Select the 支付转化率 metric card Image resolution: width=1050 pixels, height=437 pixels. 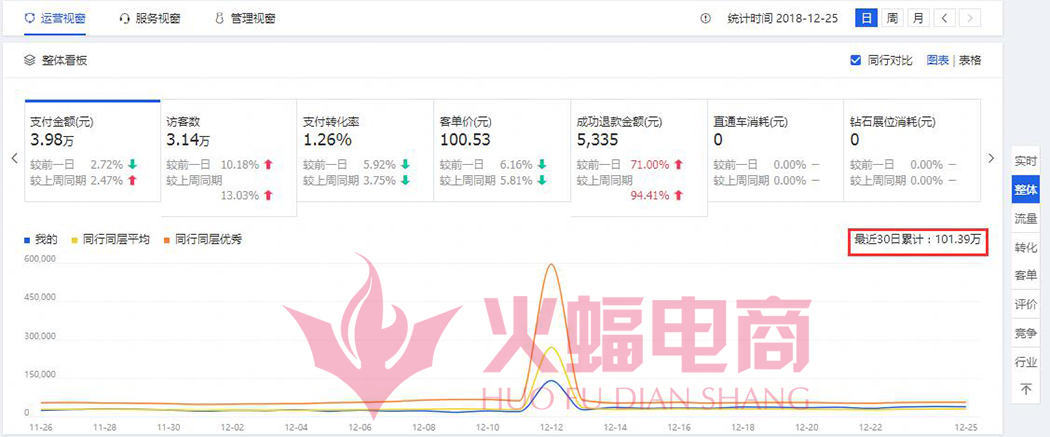point(365,151)
